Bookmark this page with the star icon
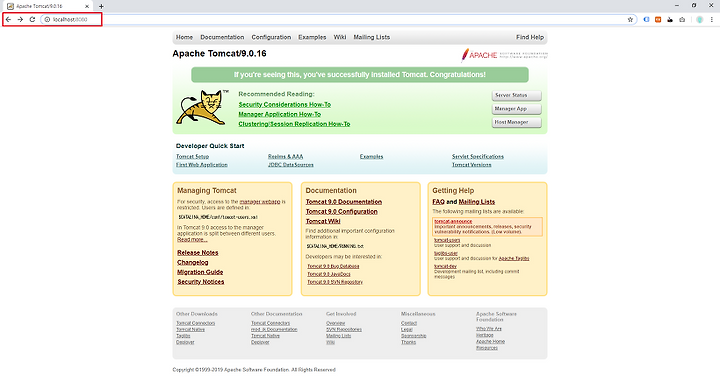720x389 pixels. tap(630, 20)
